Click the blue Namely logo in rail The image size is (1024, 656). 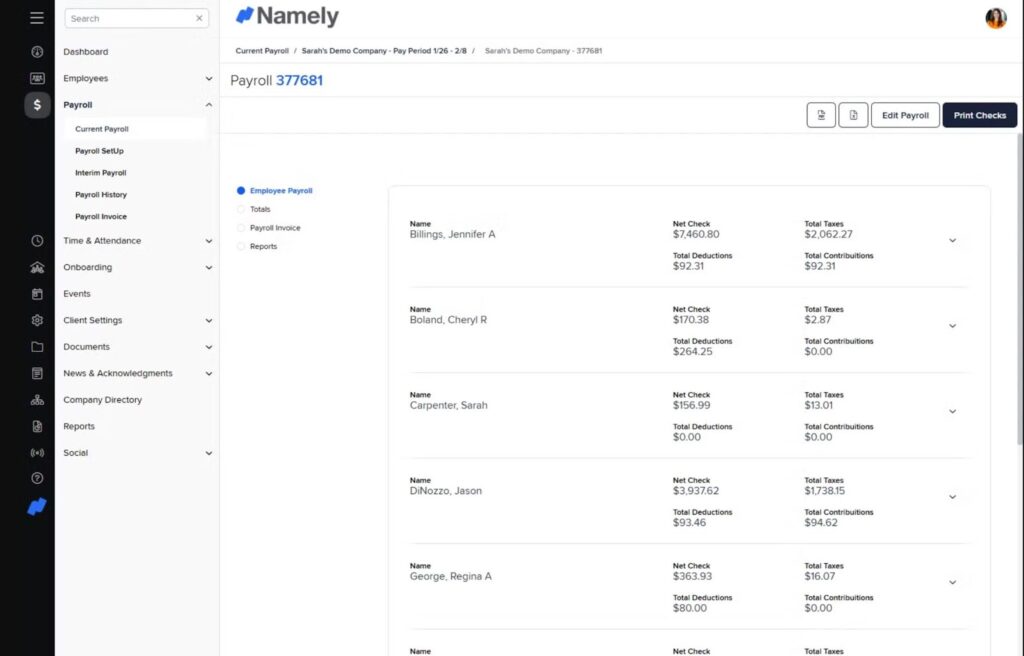pos(37,506)
